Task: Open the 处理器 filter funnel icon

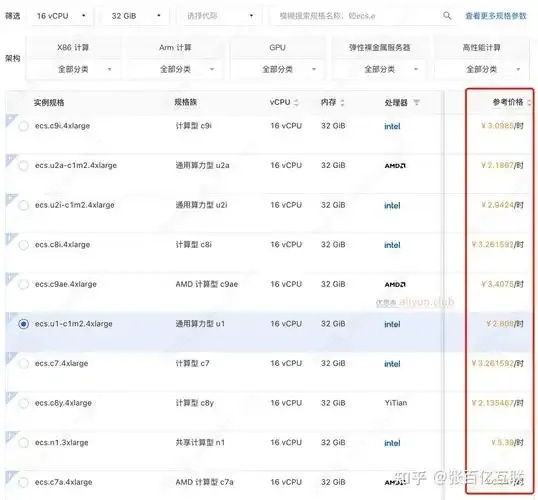Action: coord(416,102)
